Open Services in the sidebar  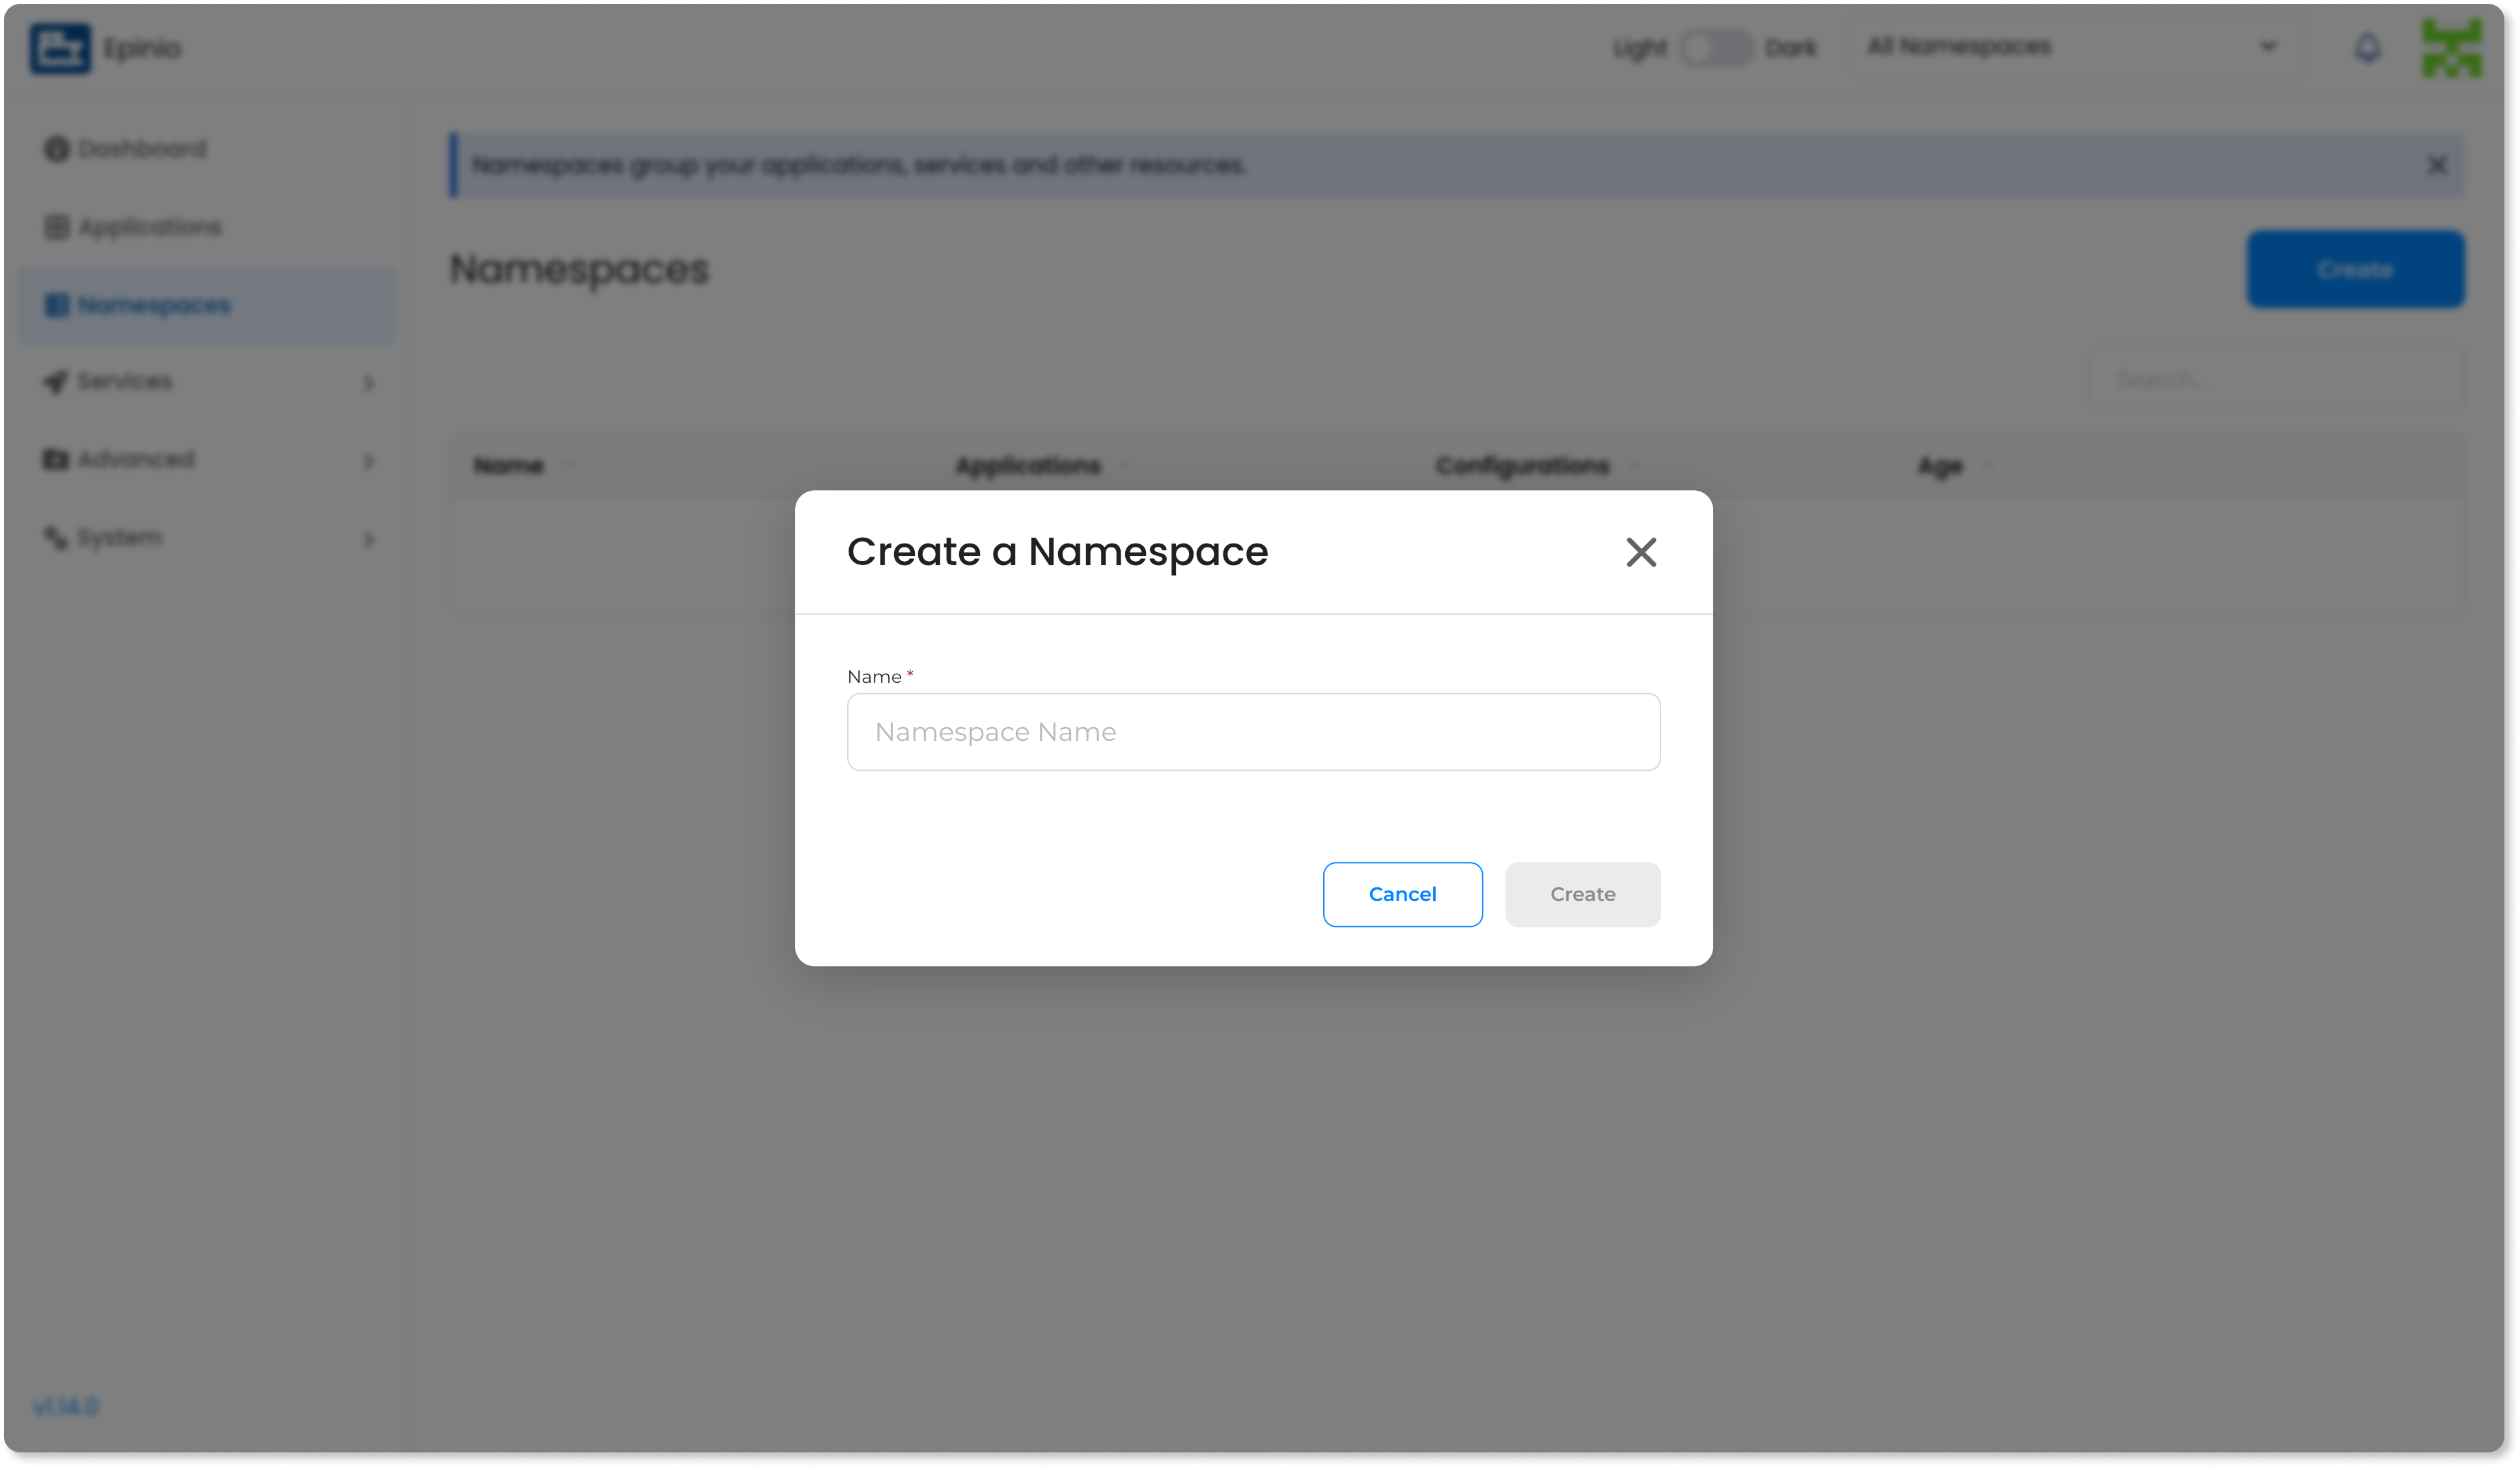pos(206,382)
